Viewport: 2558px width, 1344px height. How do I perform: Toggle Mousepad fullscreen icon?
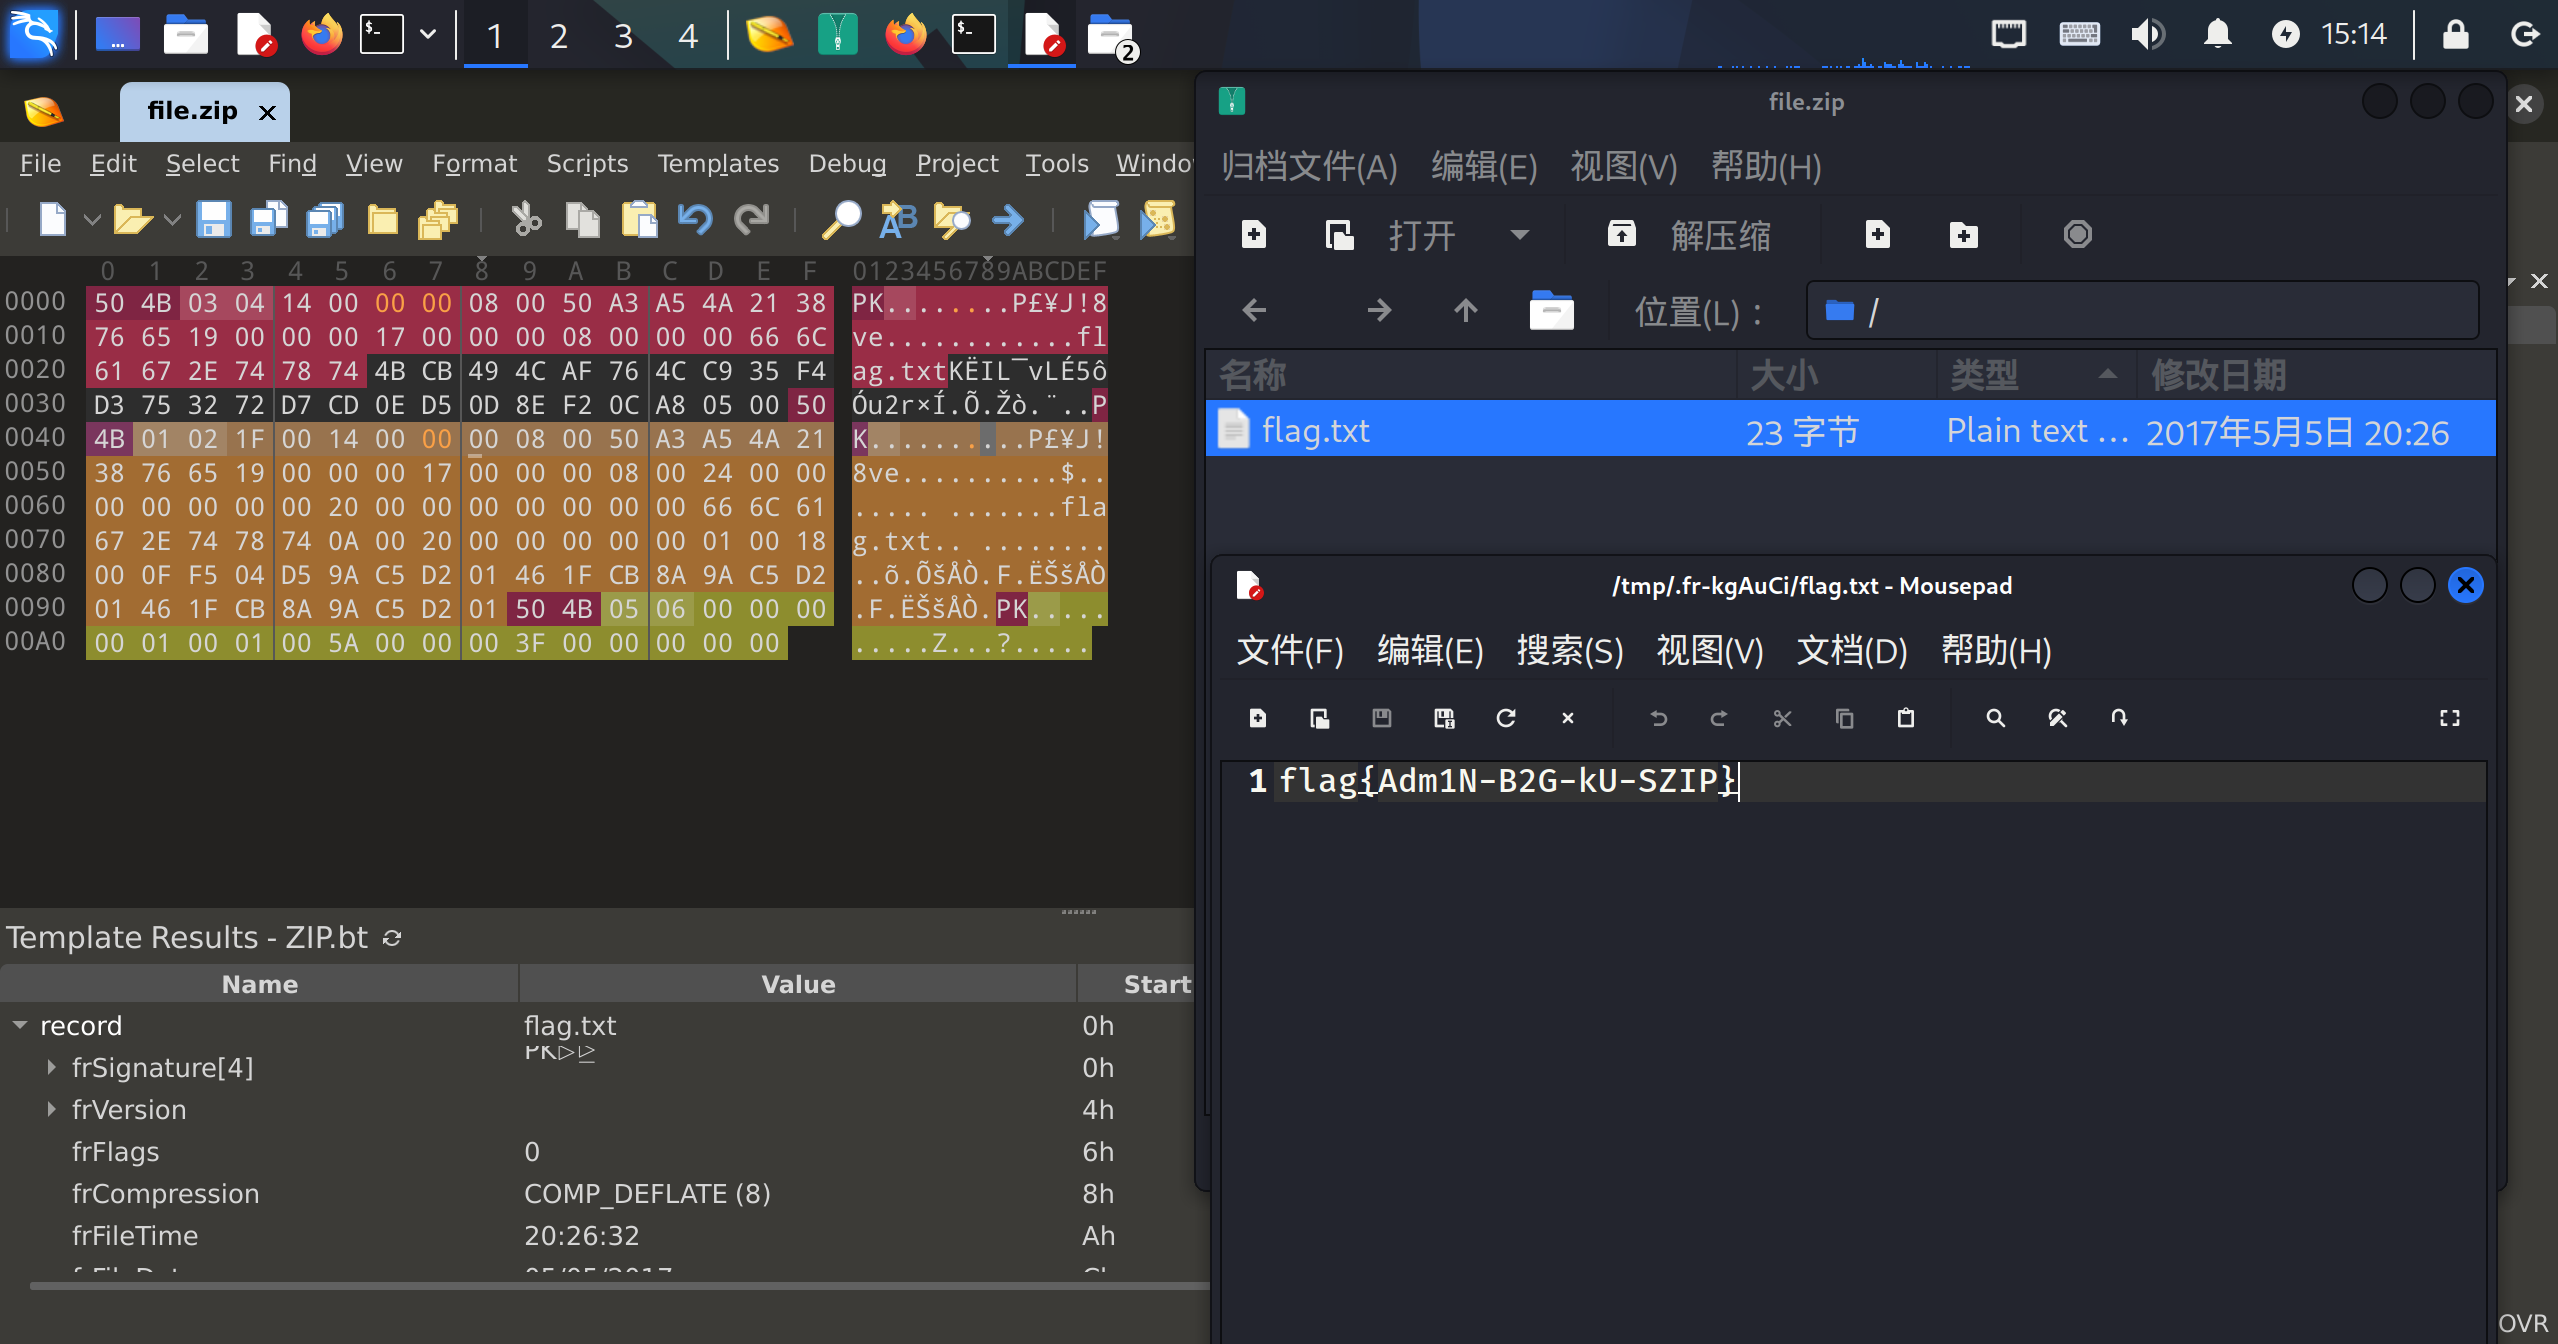[x=2449, y=718]
